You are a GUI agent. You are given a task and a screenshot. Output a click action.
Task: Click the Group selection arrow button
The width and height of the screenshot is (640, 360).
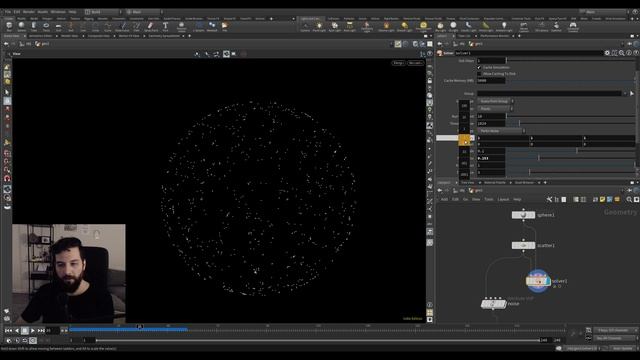(x=632, y=93)
